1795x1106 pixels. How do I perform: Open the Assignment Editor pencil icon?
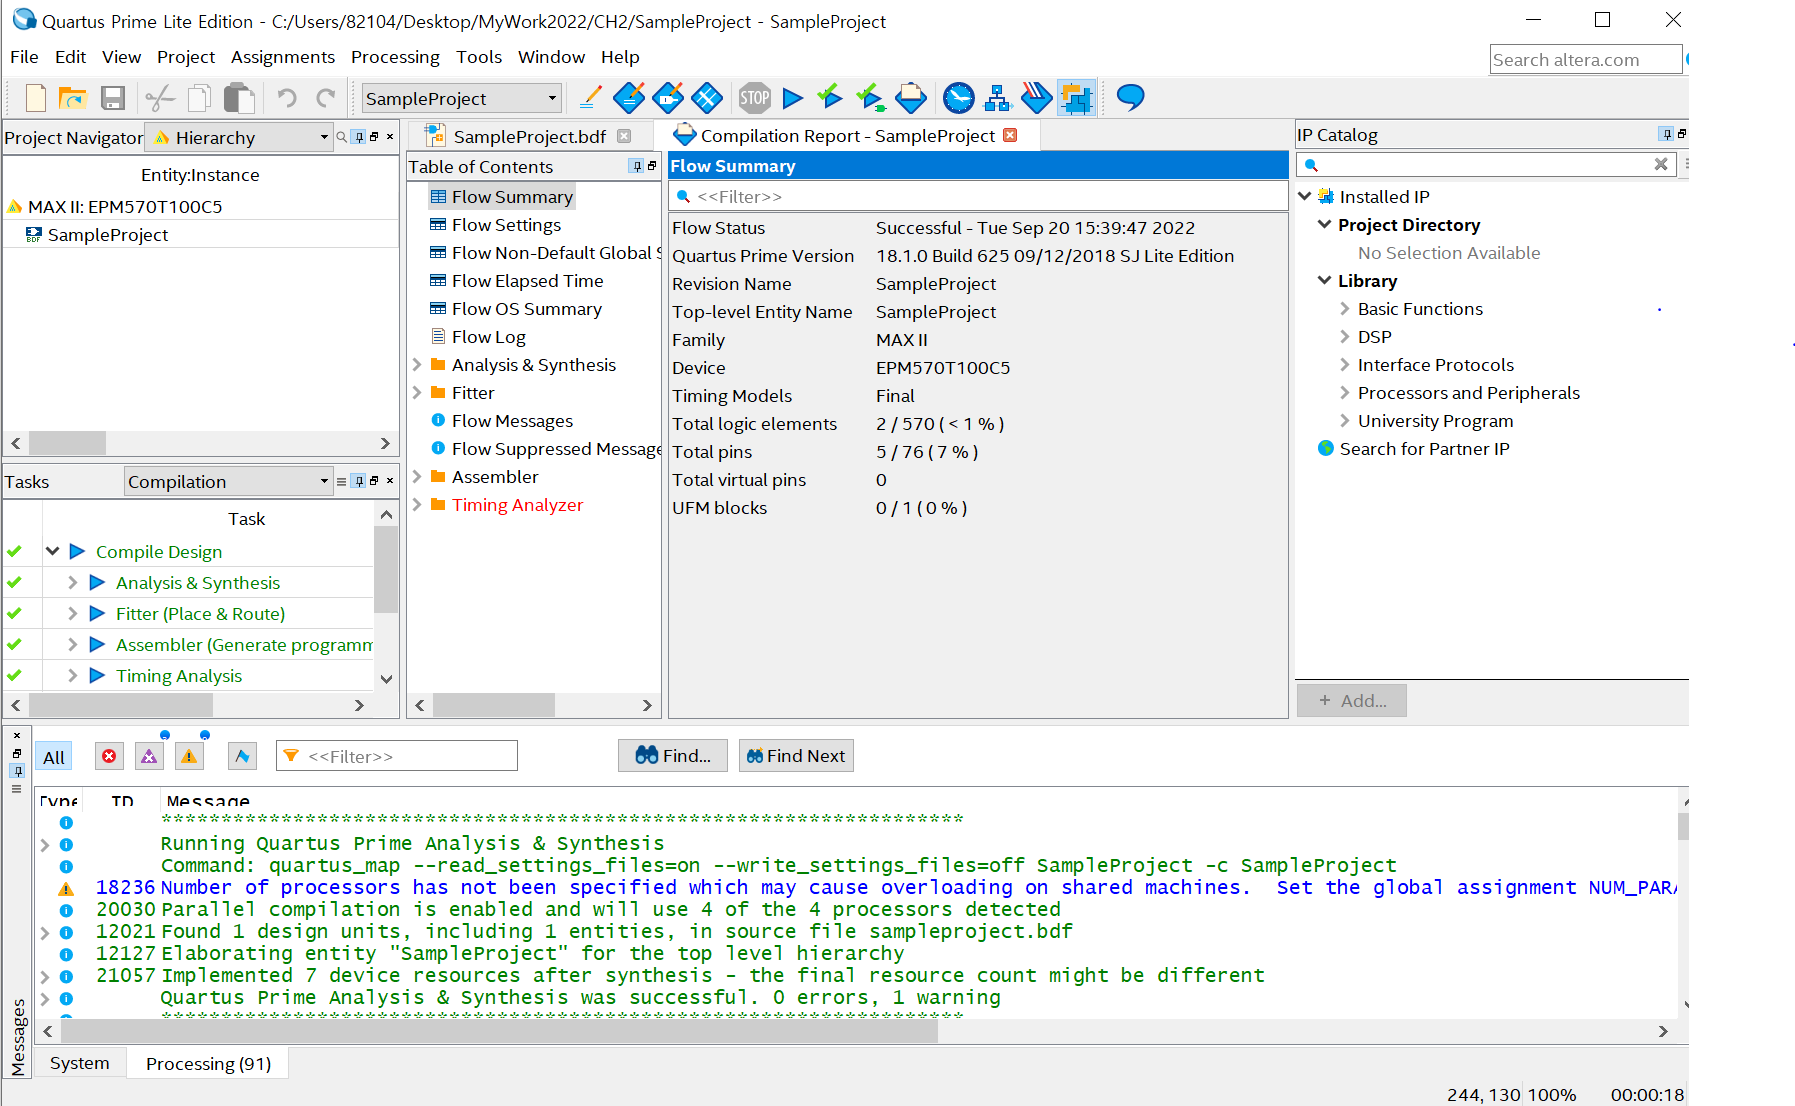coord(590,97)
